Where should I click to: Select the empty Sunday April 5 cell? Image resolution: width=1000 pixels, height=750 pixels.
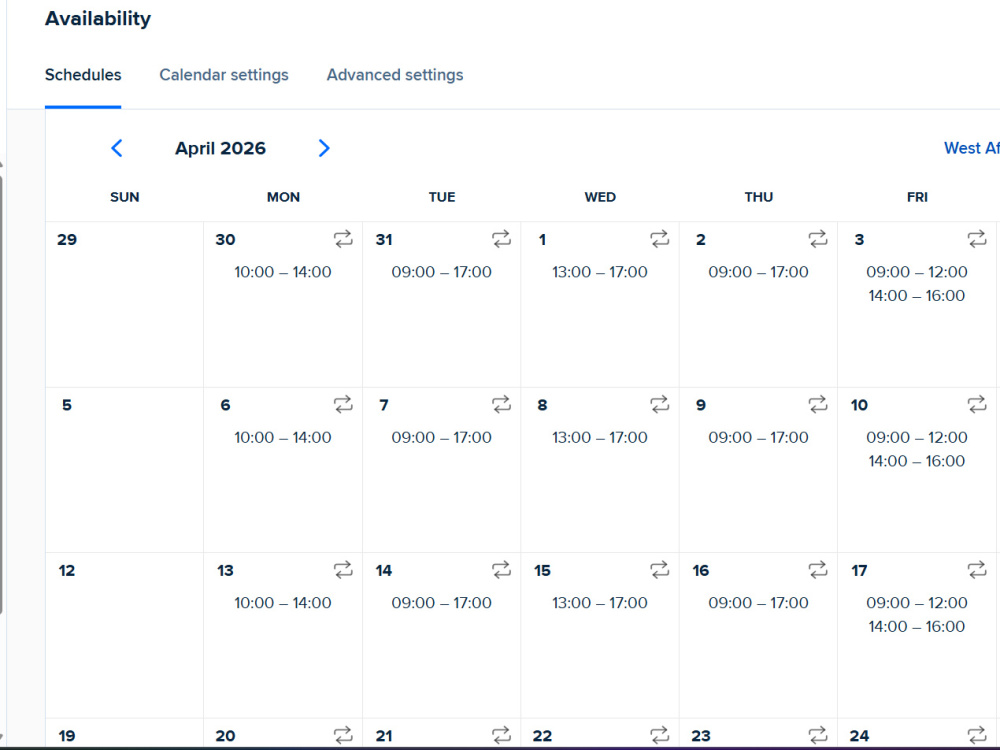pos(124,470)
